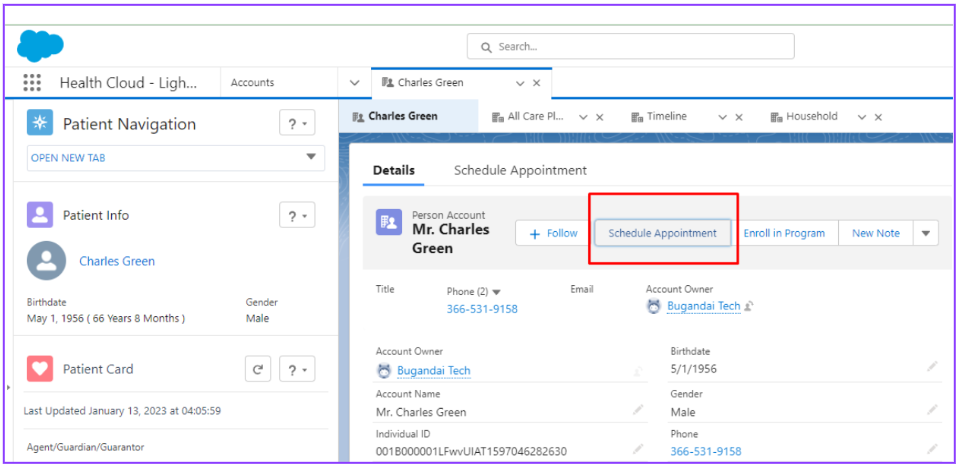960x468 pixels.
Task: Click the New Note button
Action: click(876, 233)
